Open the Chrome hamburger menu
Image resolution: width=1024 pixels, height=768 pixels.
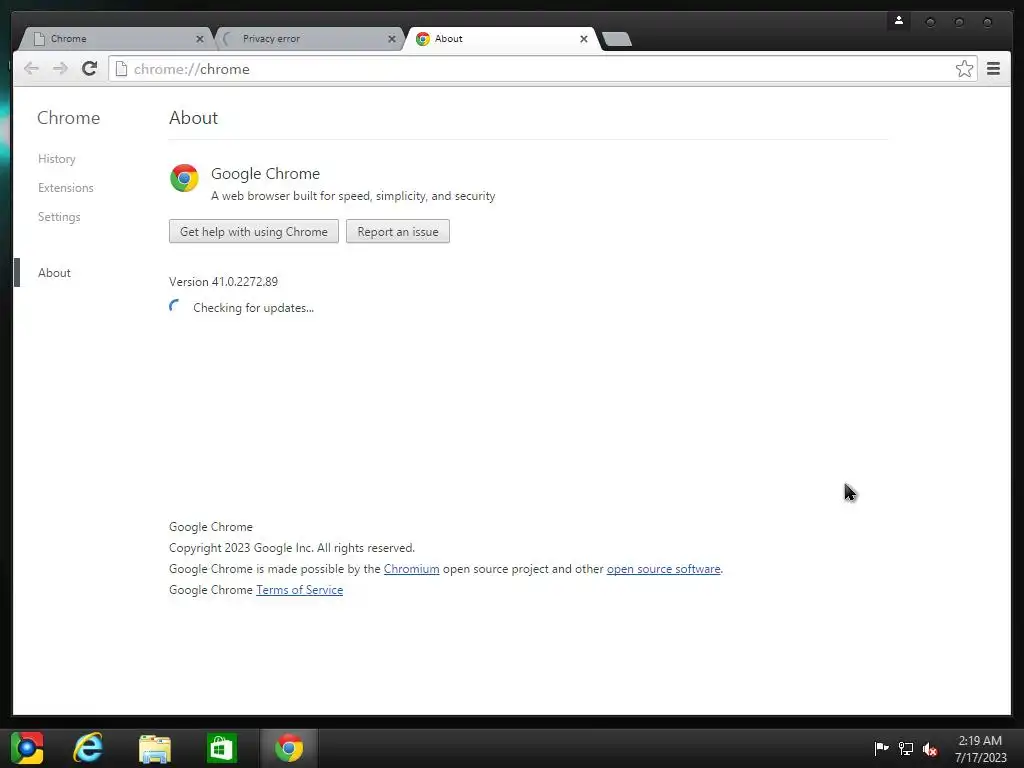tap(993, 69)
